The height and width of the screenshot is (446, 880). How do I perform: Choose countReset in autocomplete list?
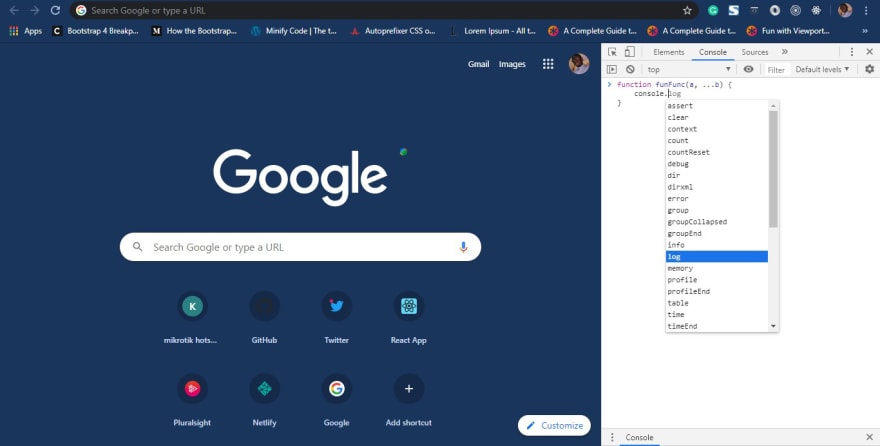pos(717,152)
